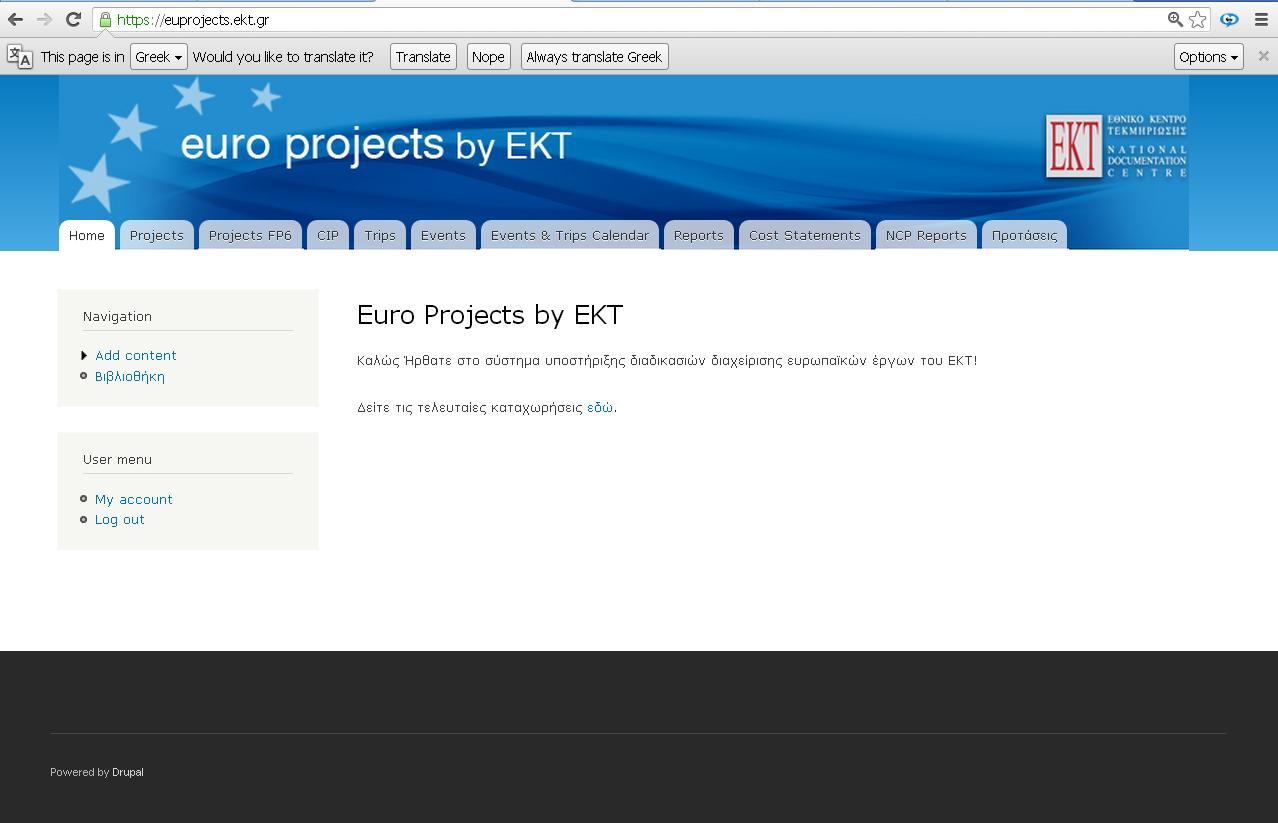Open the CIP tab

(x=328, y=235)
